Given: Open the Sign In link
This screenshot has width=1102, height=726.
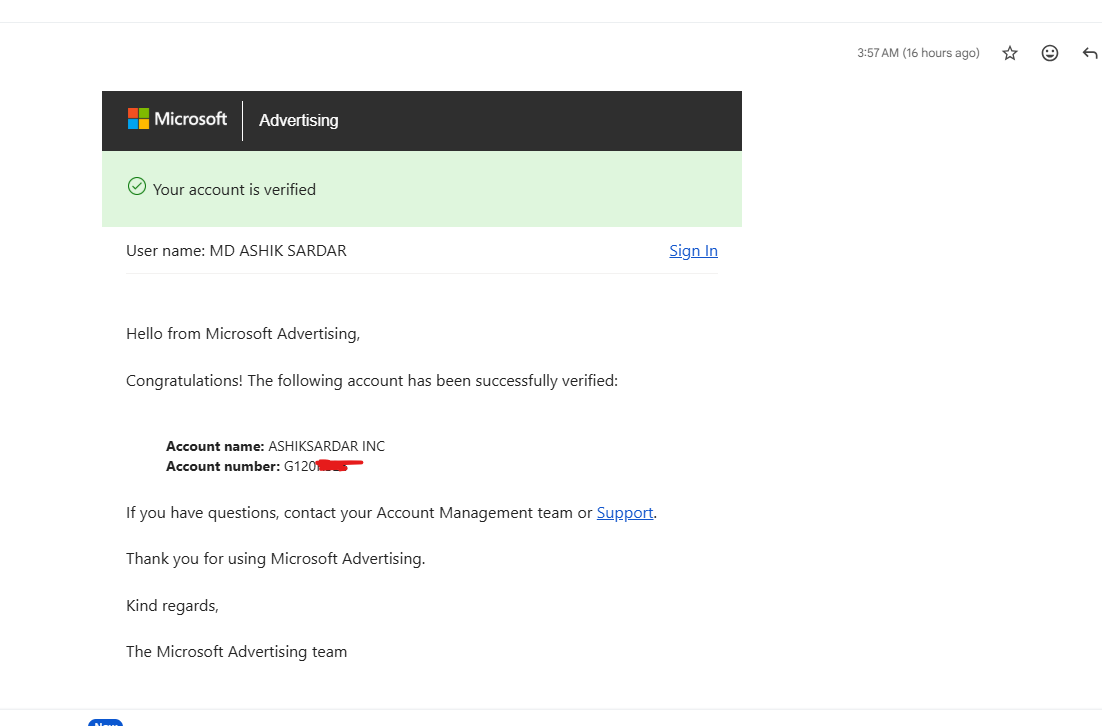Looking at the screenshot, I should (x=693, y=250).
